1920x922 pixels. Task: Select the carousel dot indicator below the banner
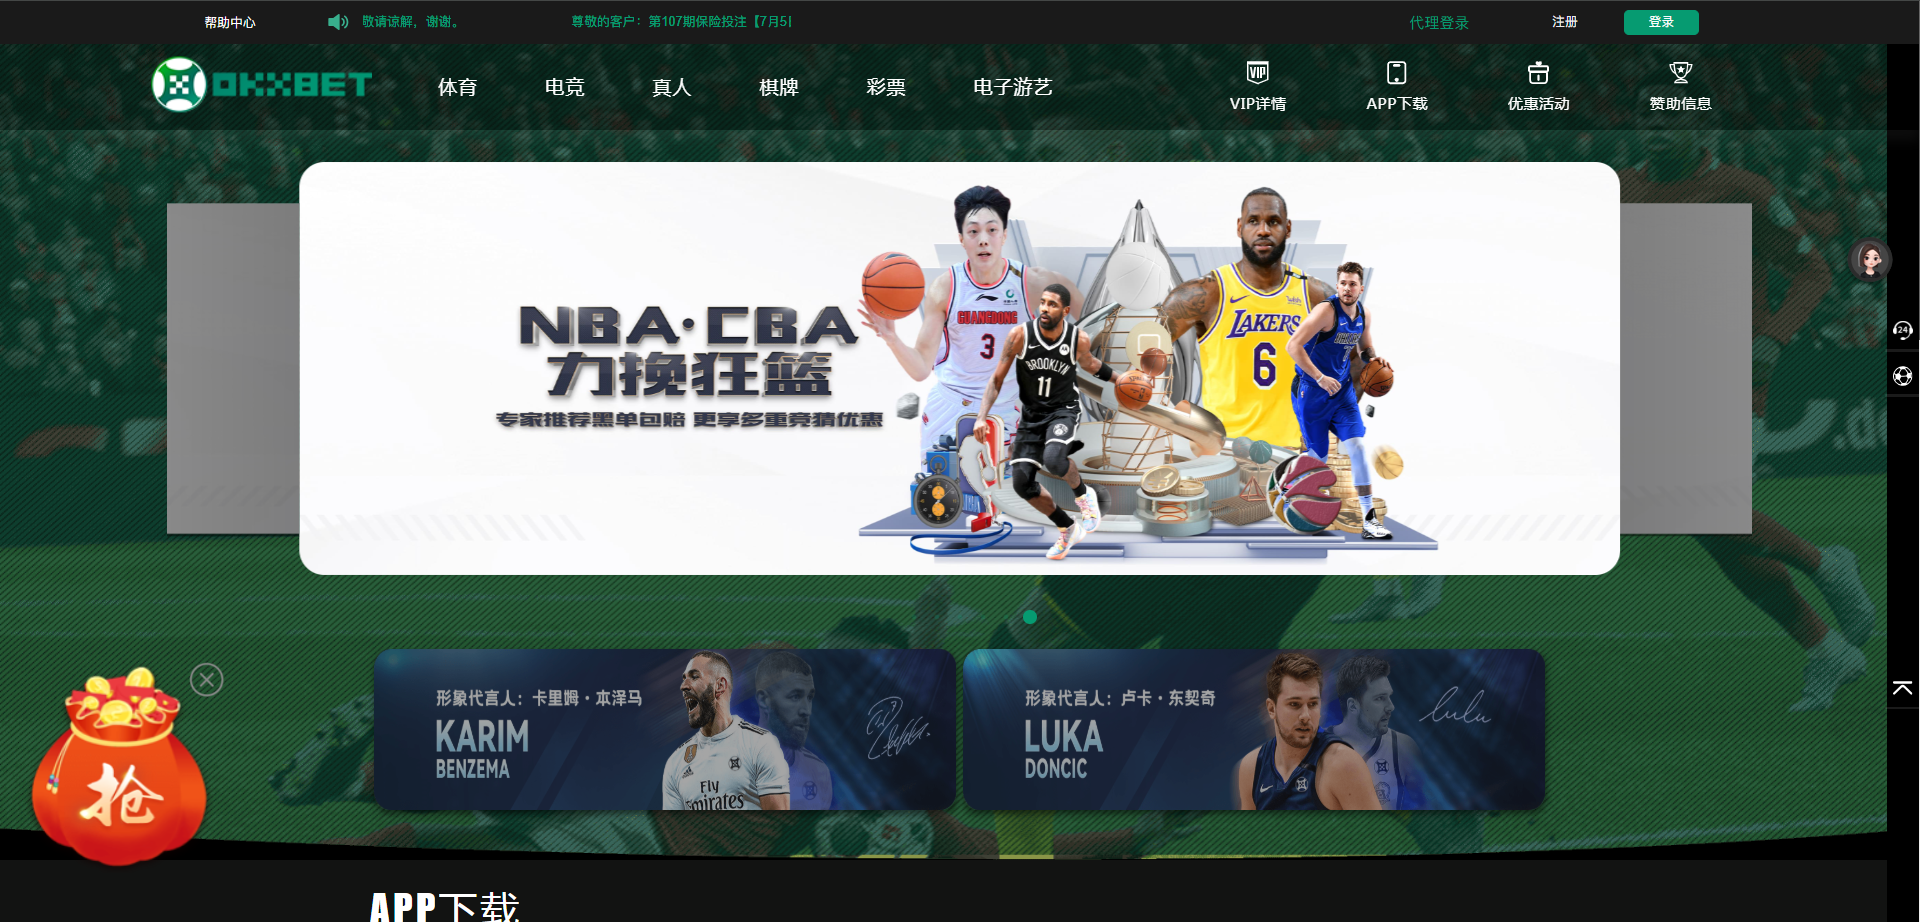coord(1031,618)
